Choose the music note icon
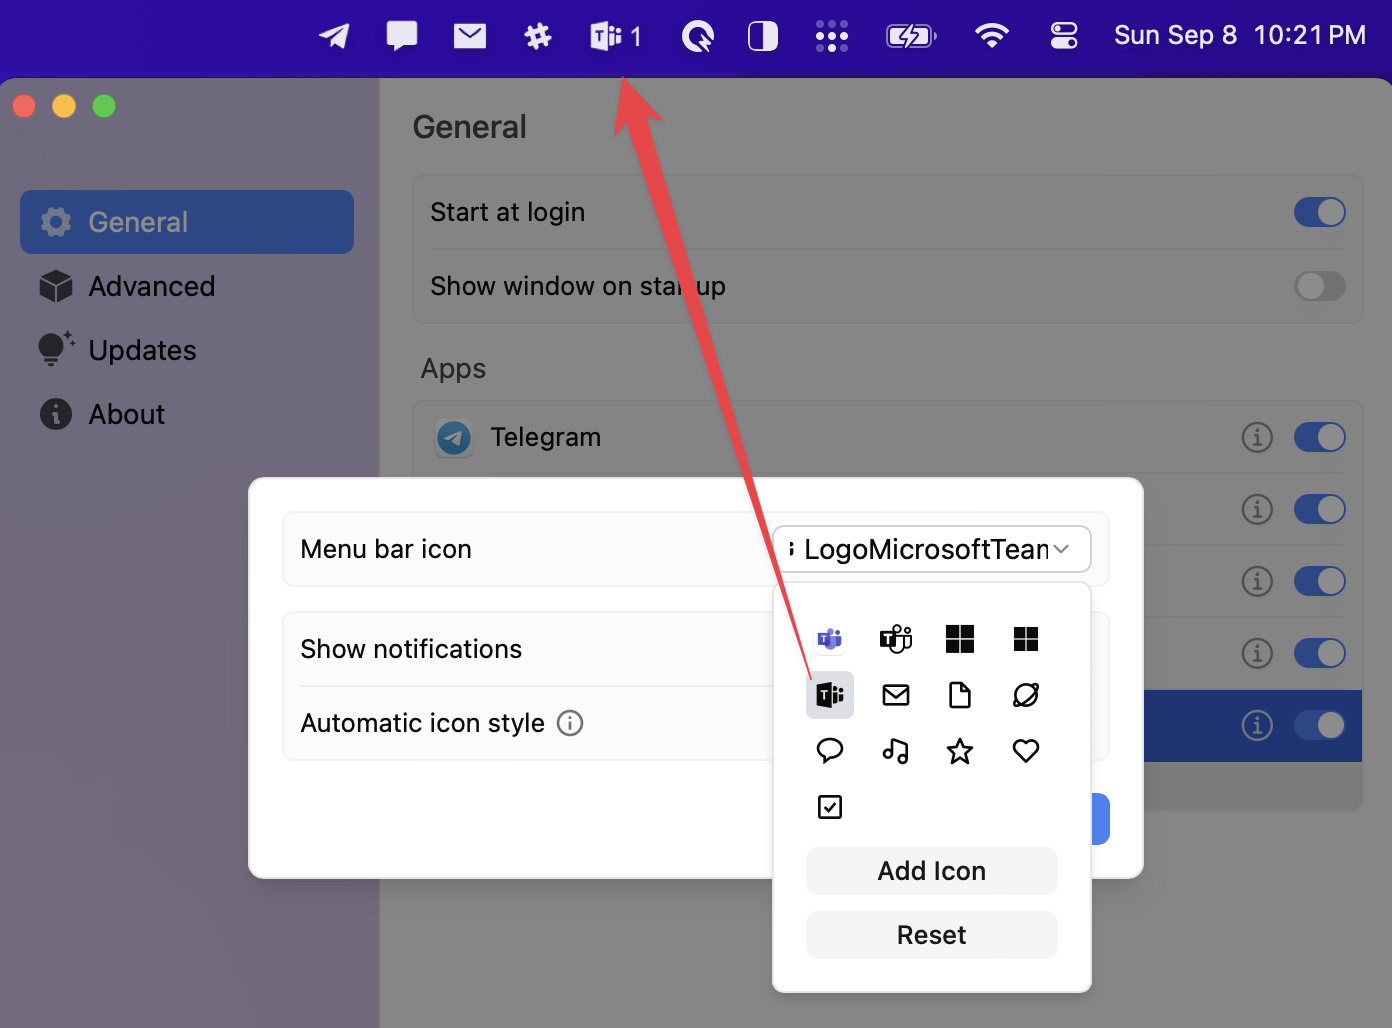The width and height of the screenshot is (1392, 1028). [896, 751]
